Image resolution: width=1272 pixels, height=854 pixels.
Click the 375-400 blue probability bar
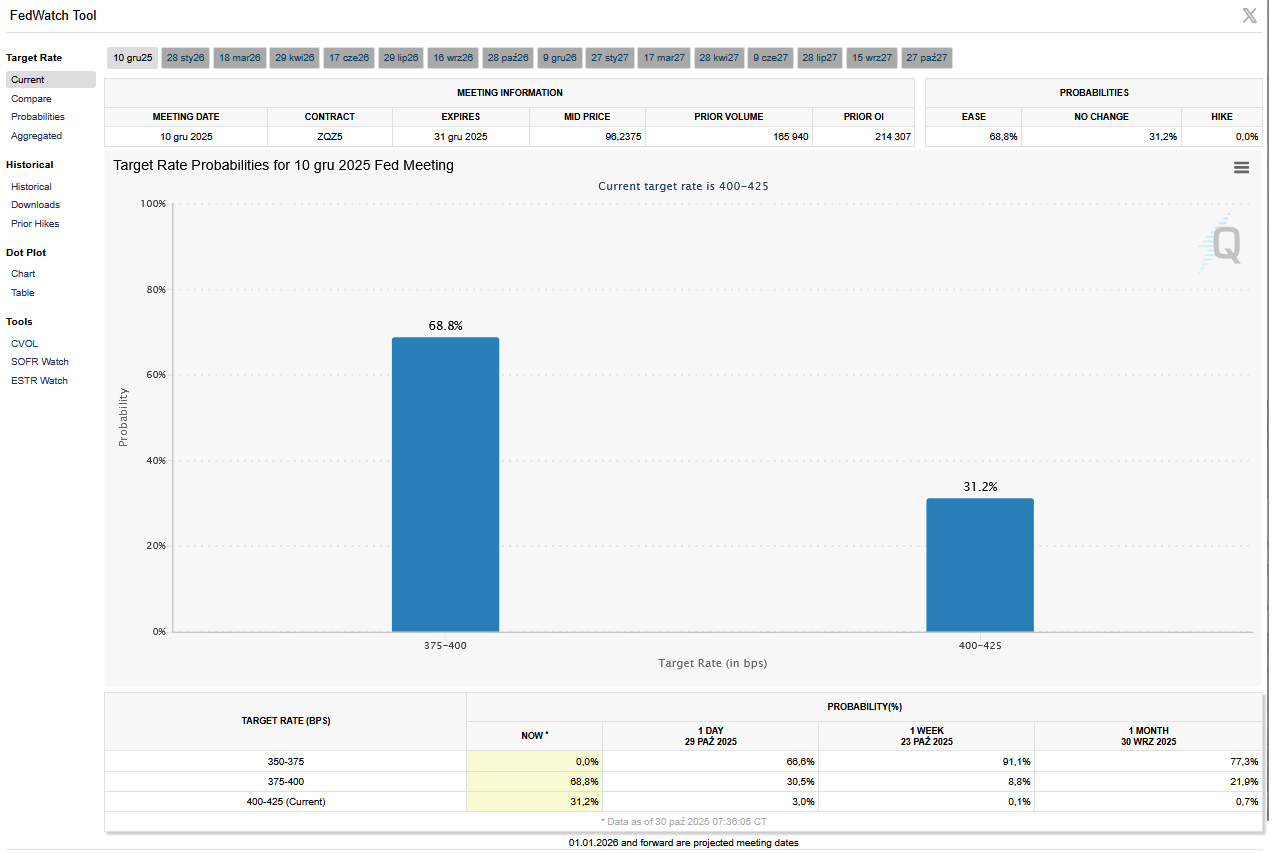445,485
